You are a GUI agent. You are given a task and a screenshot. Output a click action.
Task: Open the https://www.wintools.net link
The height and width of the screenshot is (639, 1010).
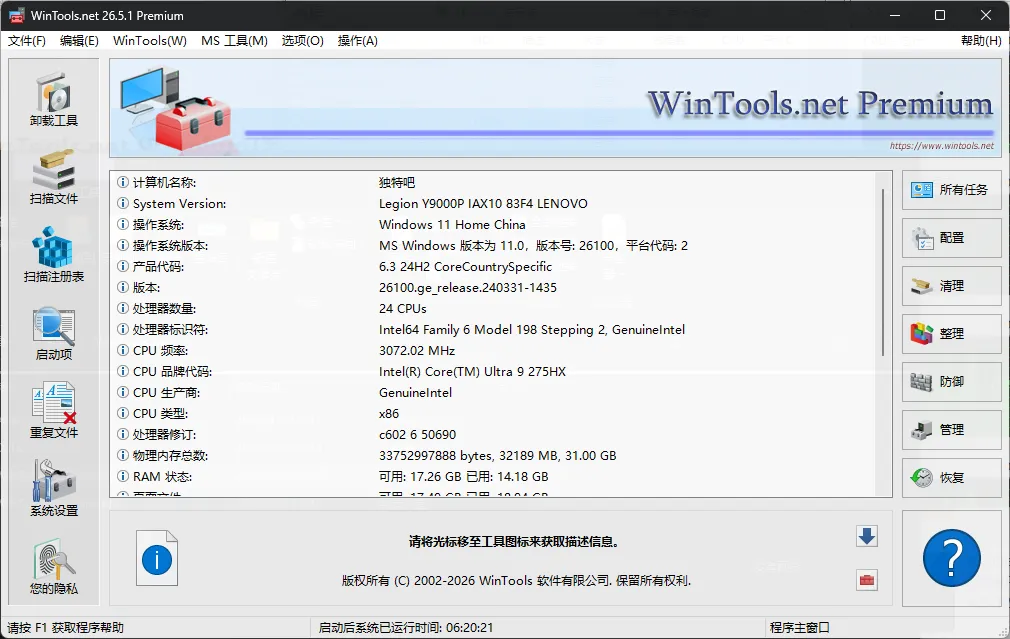tap(942, 146)
